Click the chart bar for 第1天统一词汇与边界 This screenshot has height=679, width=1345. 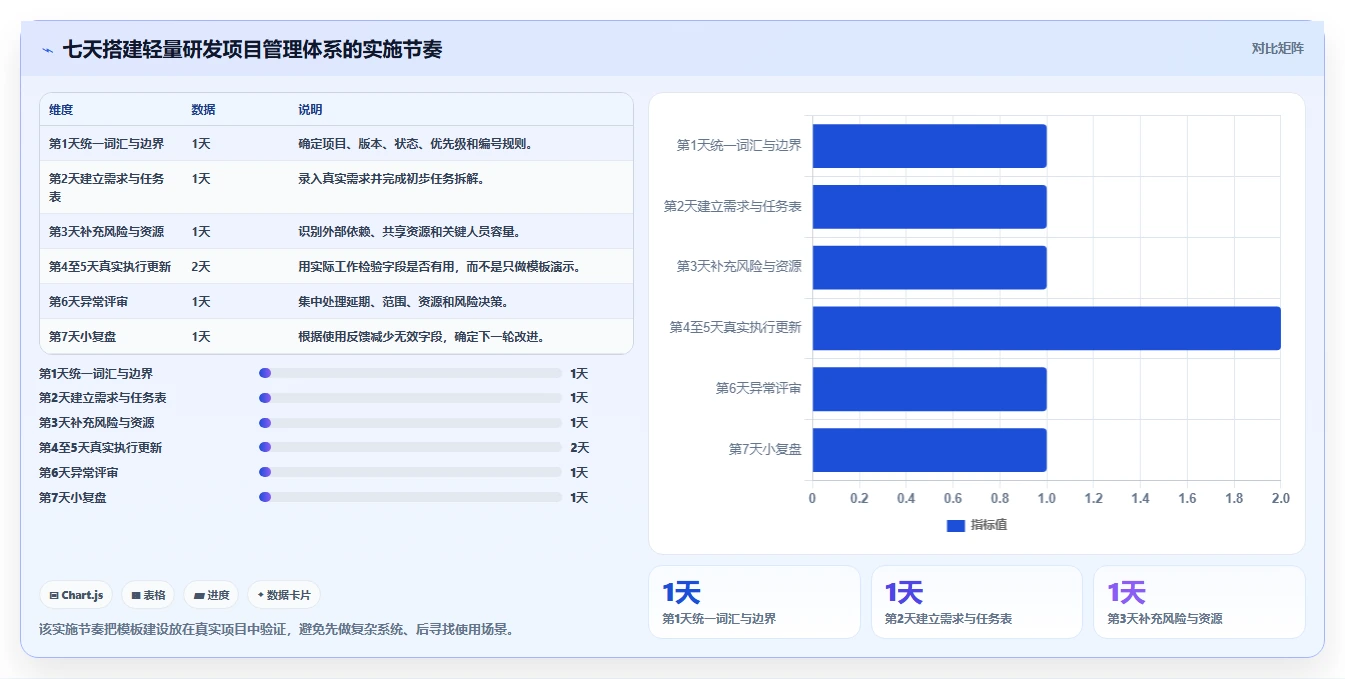[929, 146]
